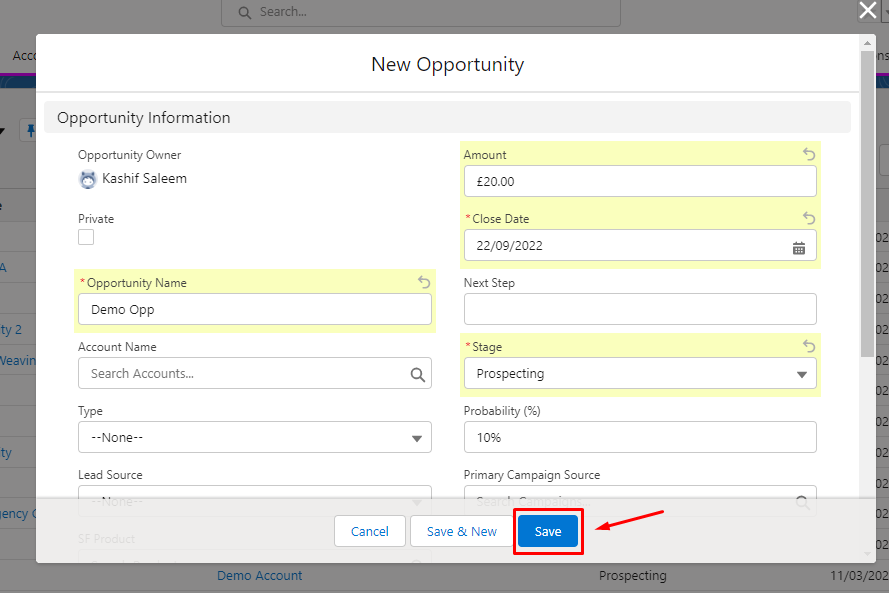Click the undo icon next to Close Date
Viewport: 889px width, 593px height.
pos(809,218)
